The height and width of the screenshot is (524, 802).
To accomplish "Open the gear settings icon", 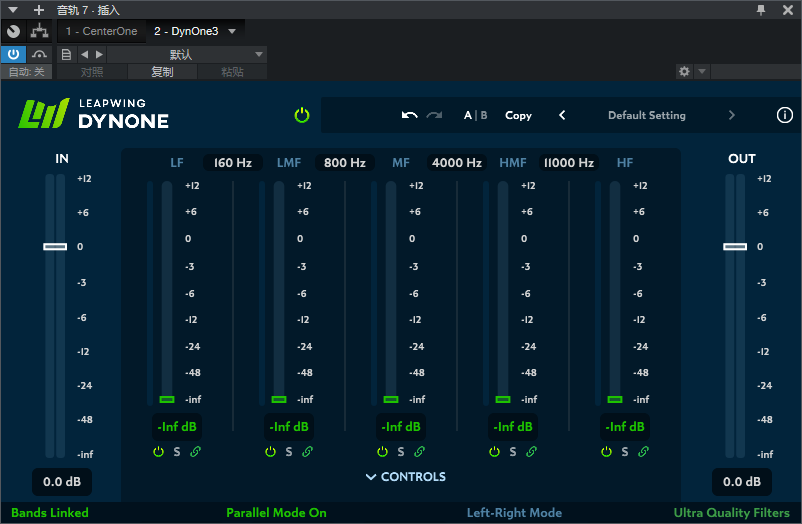I will pyautogui.click(x=684, y=71).
